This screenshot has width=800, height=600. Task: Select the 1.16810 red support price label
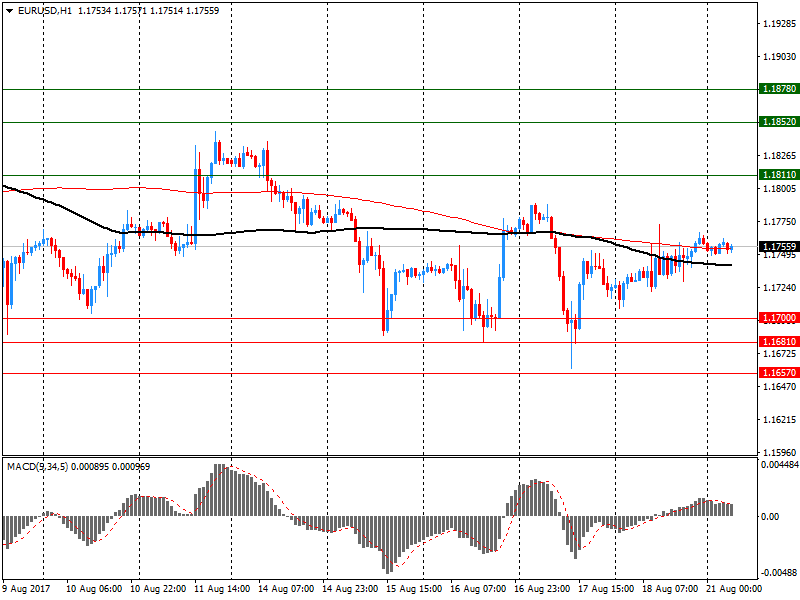tap(779, 342)
